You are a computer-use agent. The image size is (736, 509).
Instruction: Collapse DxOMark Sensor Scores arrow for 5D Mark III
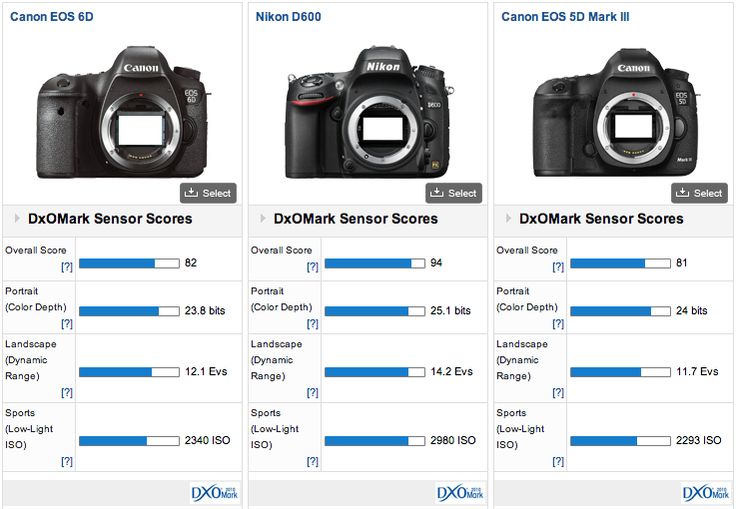[508, 218]
